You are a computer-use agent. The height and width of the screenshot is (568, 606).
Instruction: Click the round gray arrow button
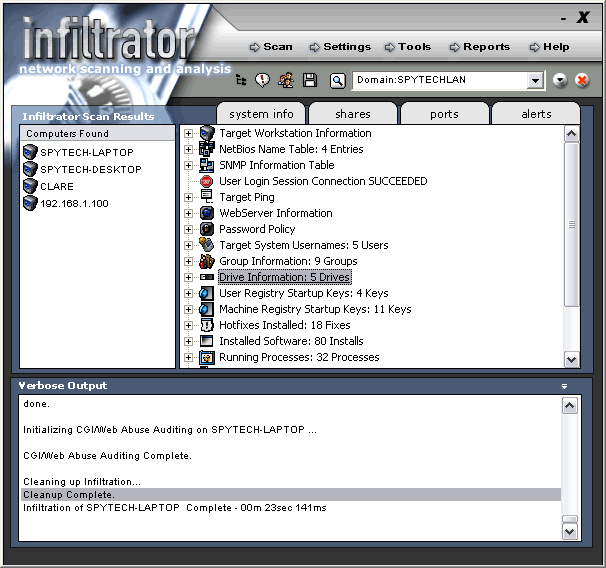point(560,80)
